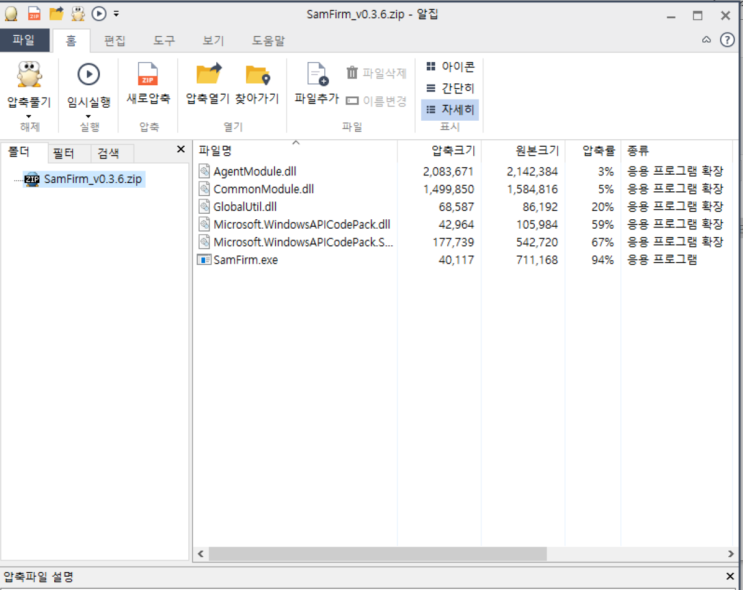The image size is (743, 590).
Task: Sort by the 종류 column header
Action: [678, 151]
